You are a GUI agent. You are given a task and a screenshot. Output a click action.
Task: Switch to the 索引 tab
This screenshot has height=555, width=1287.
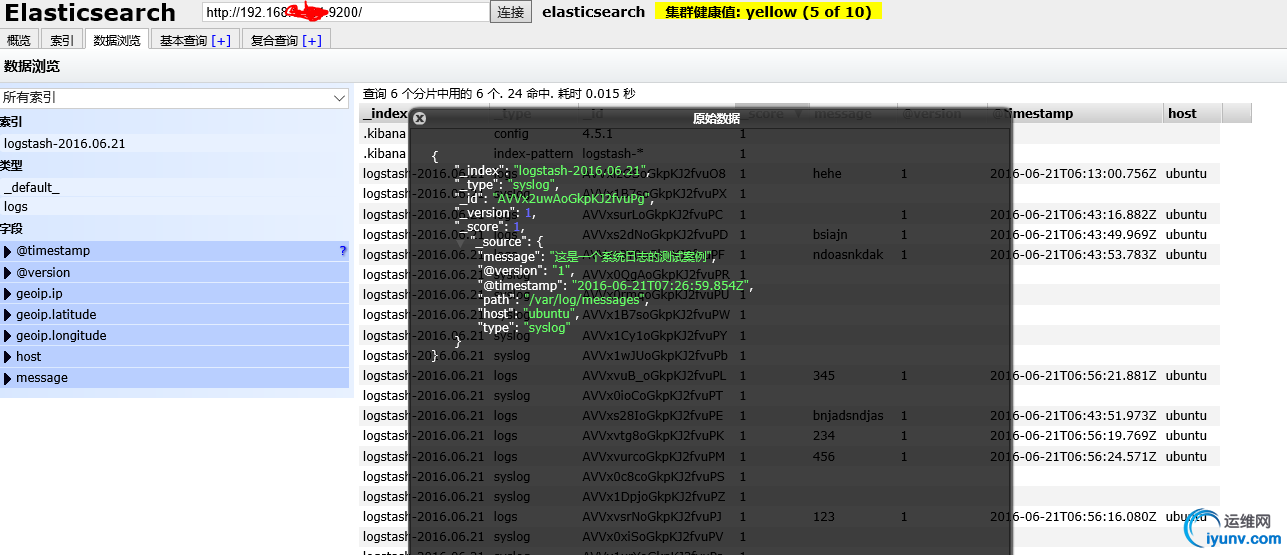point(62,40)
